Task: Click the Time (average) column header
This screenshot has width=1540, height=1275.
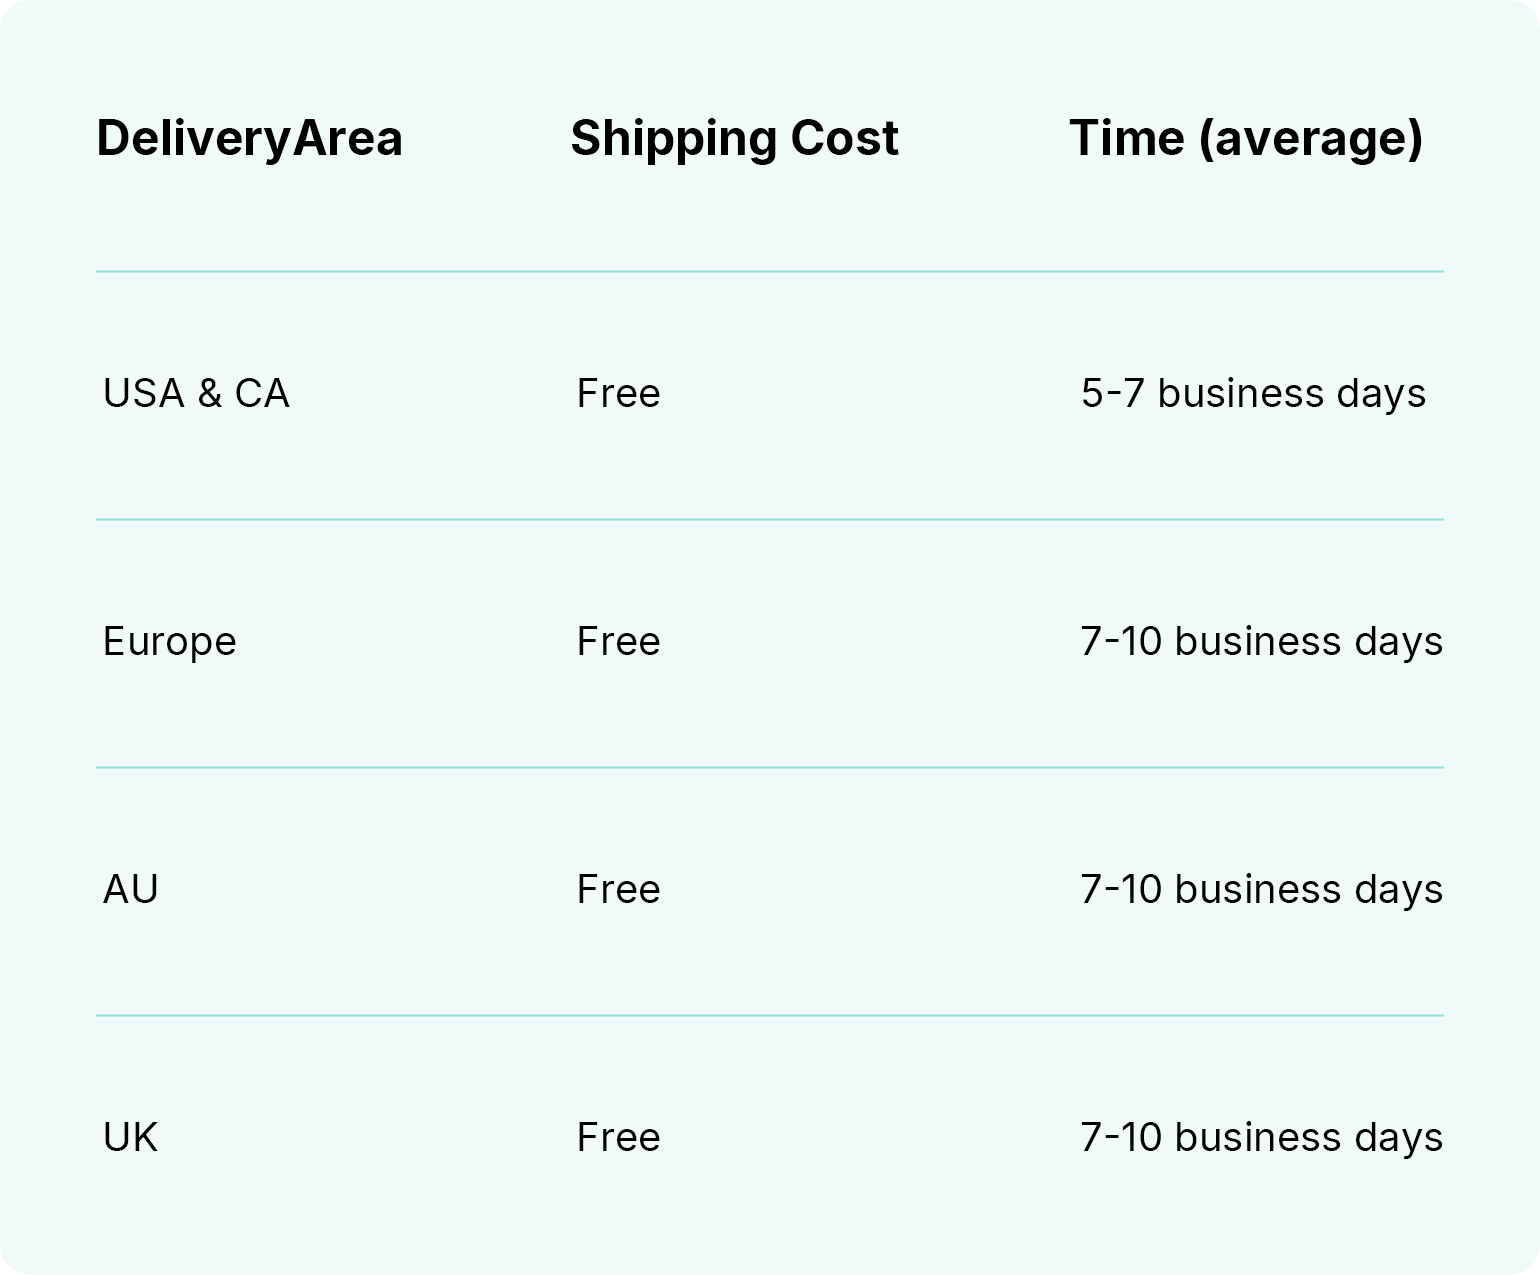Action: pyautogui.click(x=1245, y=138)
